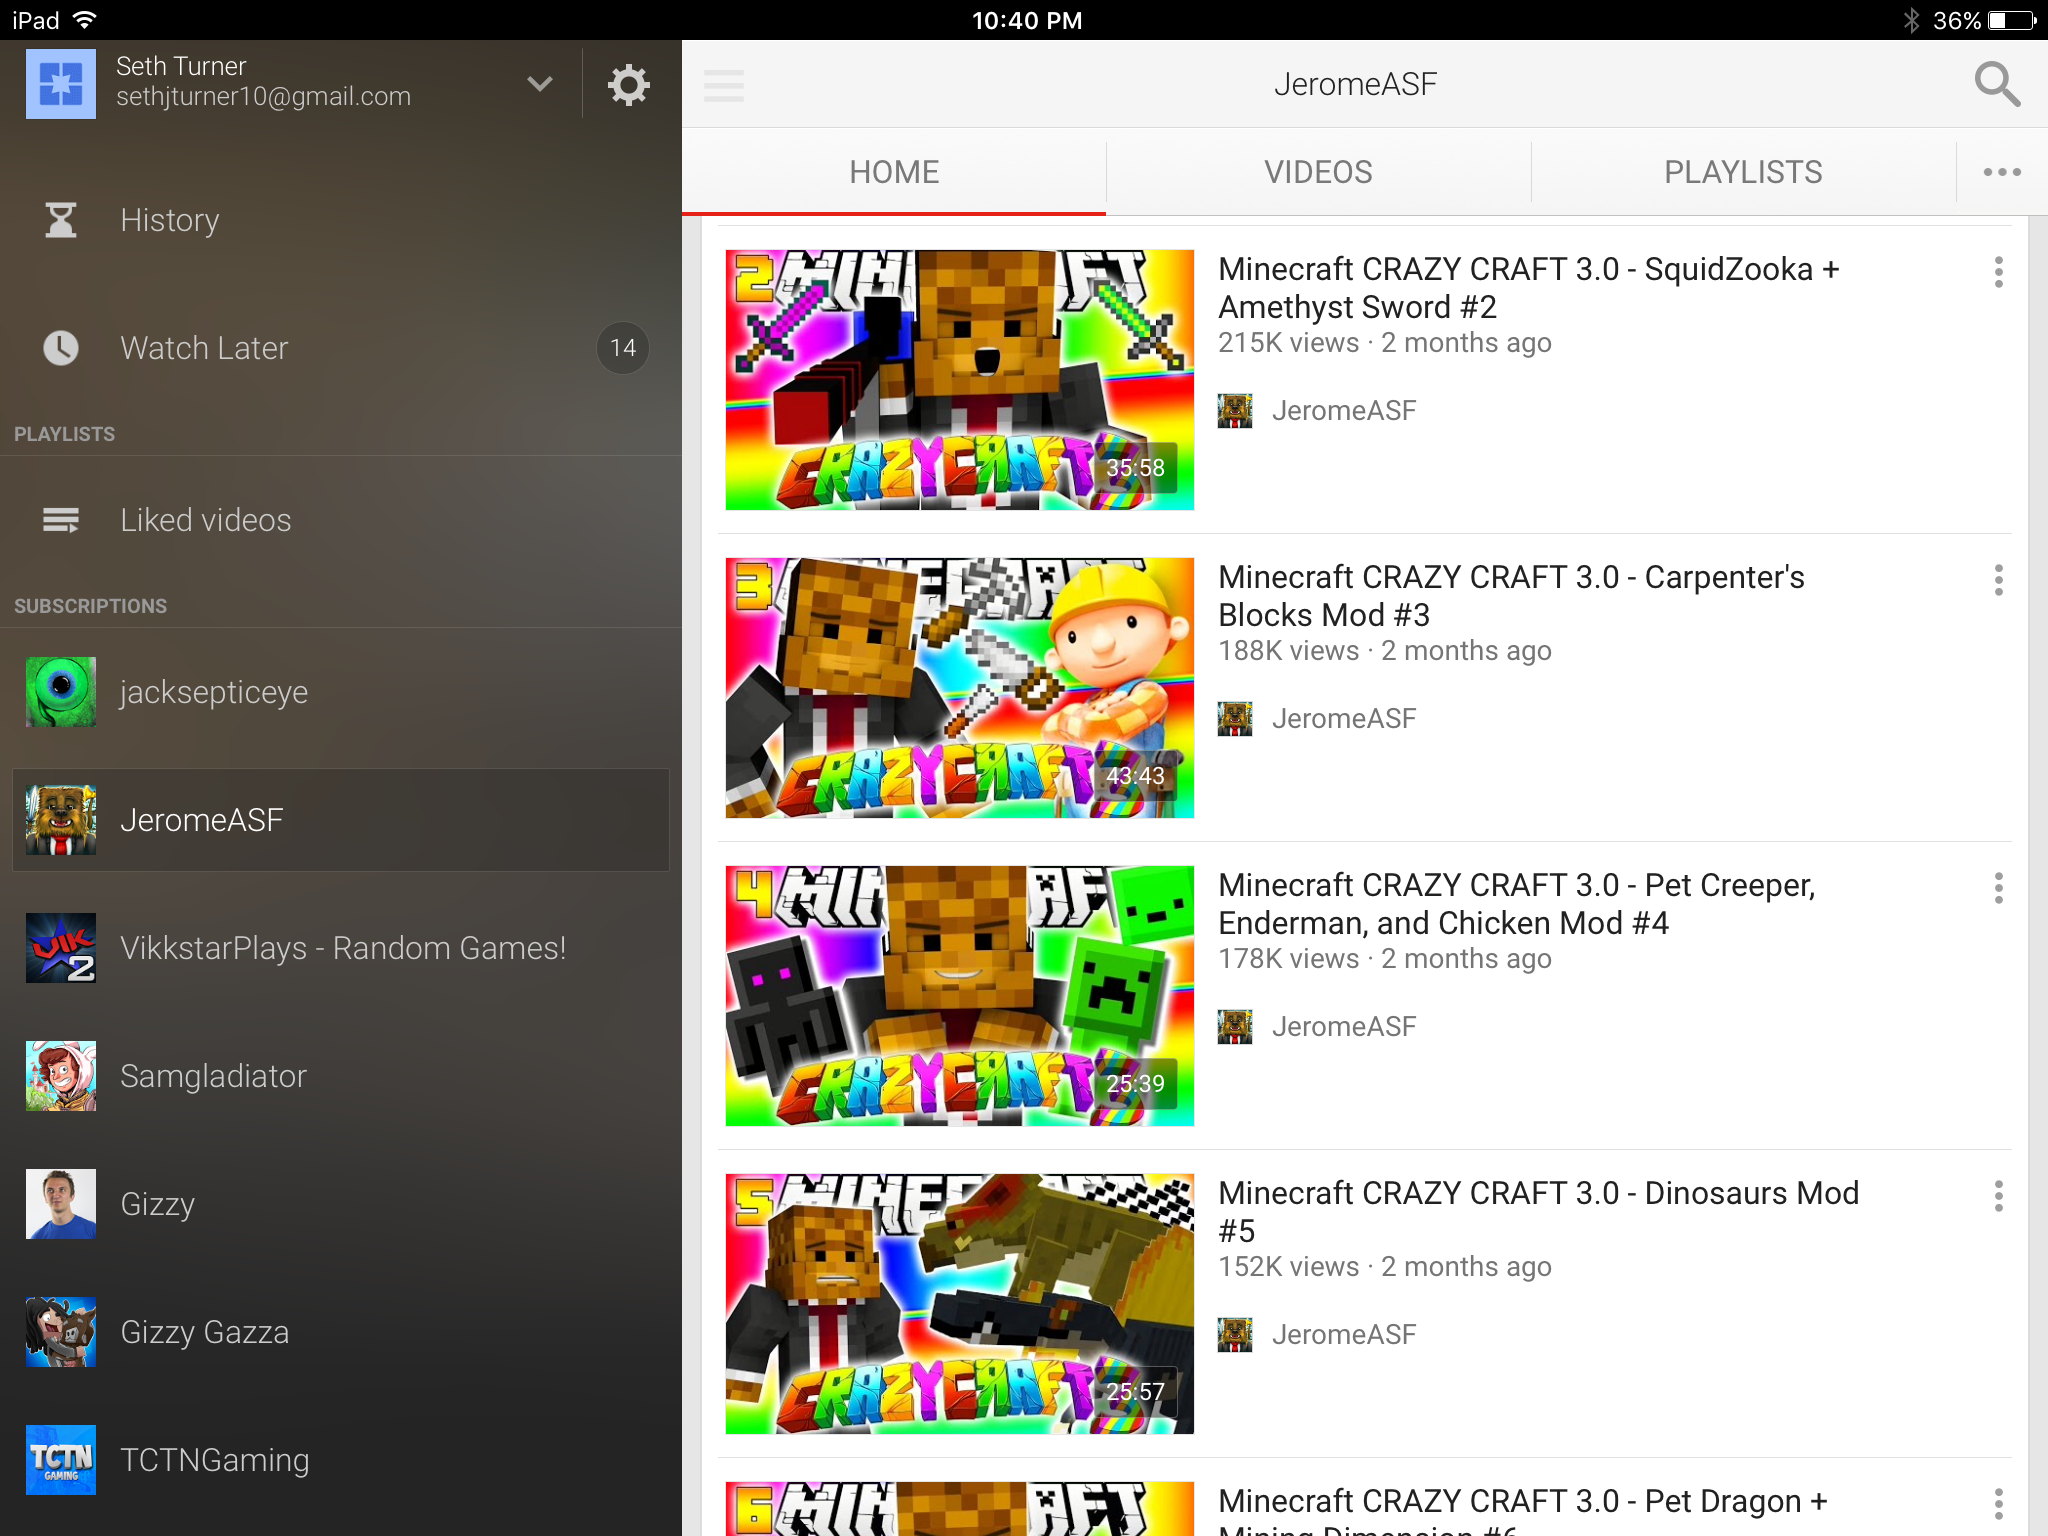Play the Pet Dragon #6 video thumbnail
The height and width of the screenshot is (1536, 2048).
coord(960,1509)
